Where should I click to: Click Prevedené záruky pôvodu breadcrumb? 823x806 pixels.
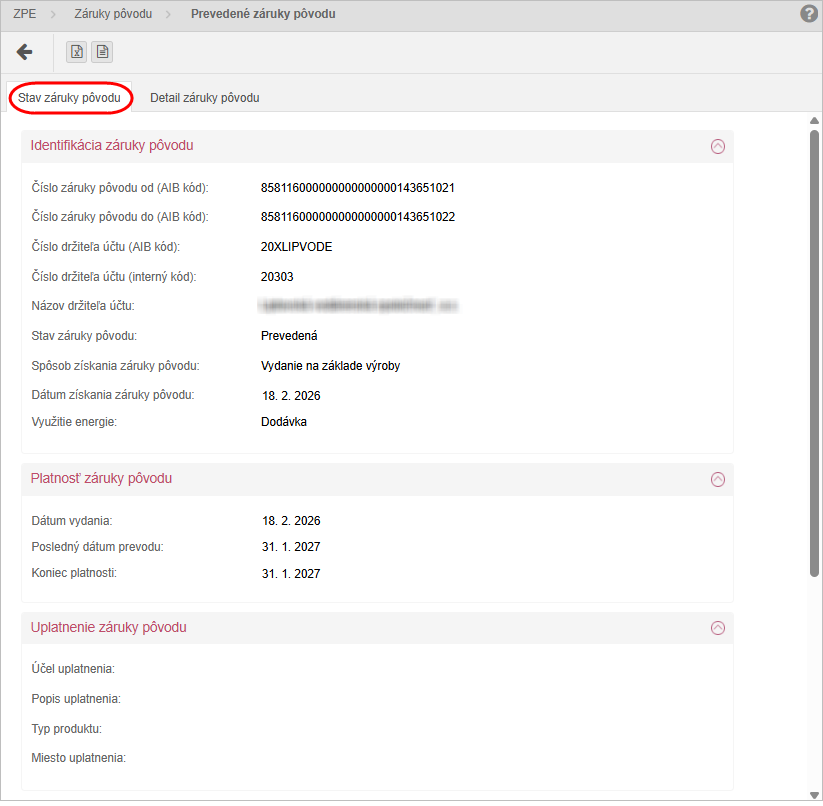point(263,14)
